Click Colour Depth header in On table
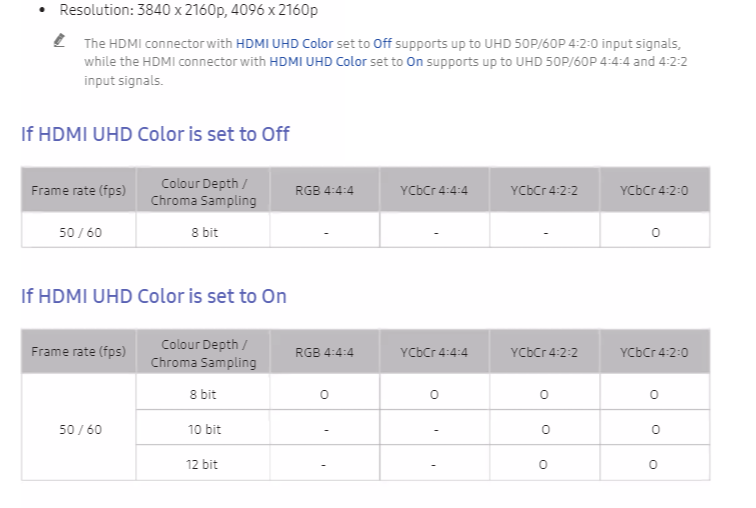 (x=203, y=352)
